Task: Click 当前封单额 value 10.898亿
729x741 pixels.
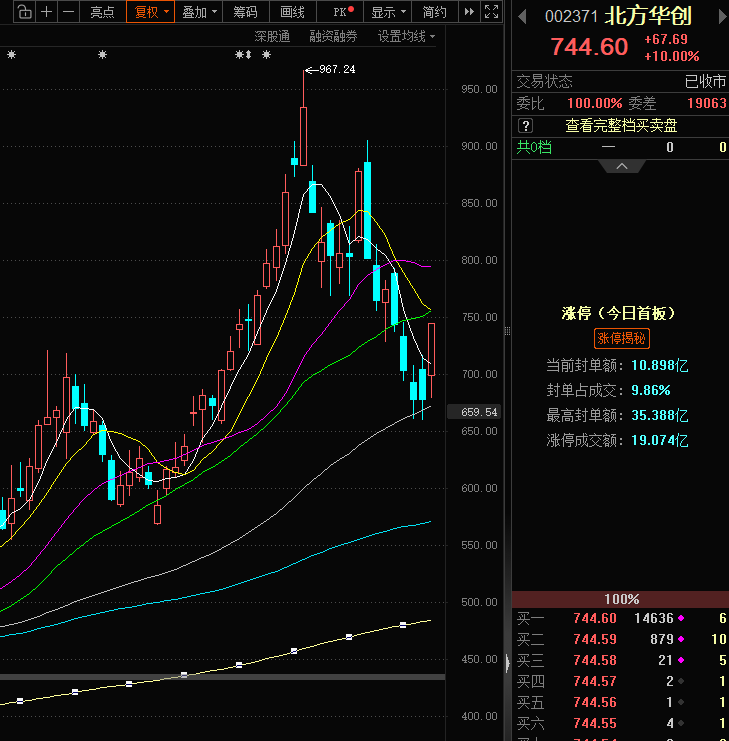Action: coord(660,365)
